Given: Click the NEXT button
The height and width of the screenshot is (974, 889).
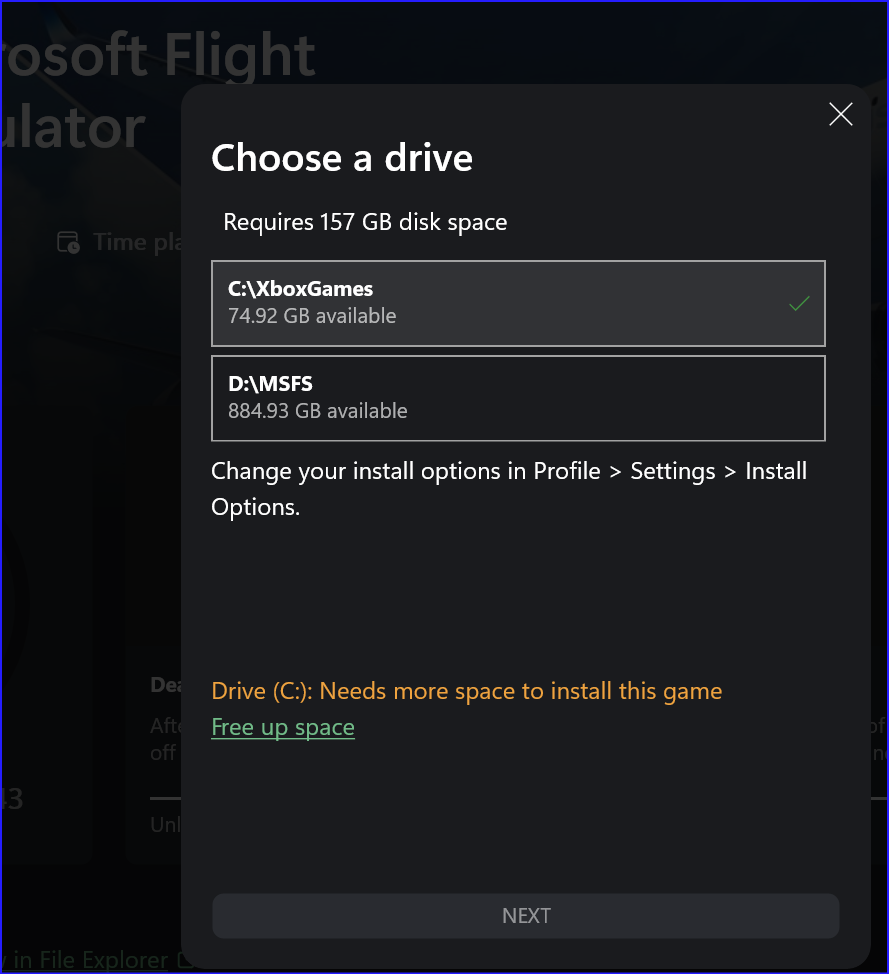Looking at the screenshot, I should (x=526, y=916).
